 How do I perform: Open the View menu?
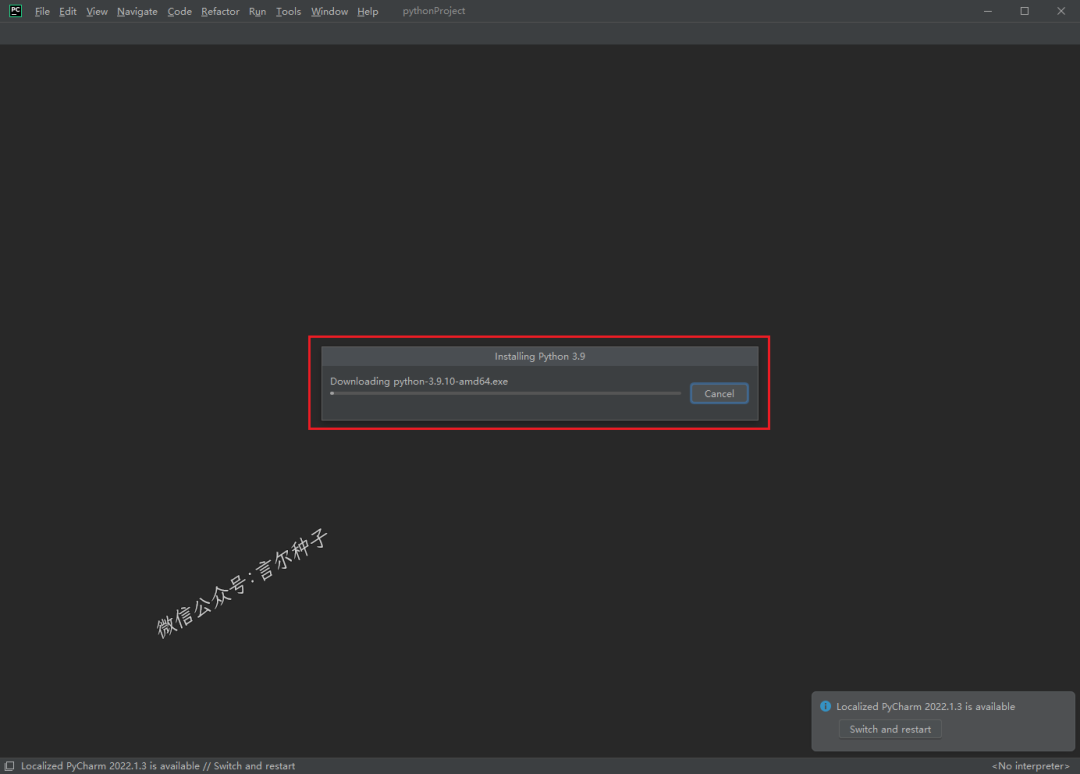pos(97,12)
